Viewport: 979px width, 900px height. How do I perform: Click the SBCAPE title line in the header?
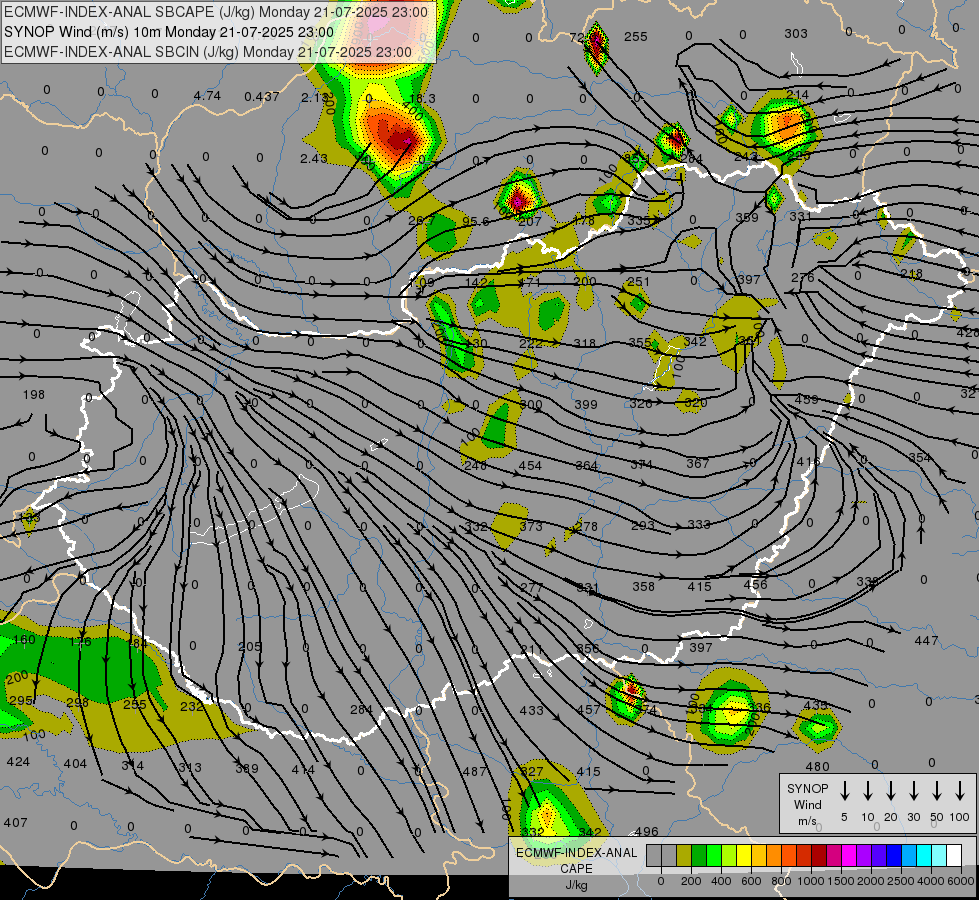click(216, 12)
